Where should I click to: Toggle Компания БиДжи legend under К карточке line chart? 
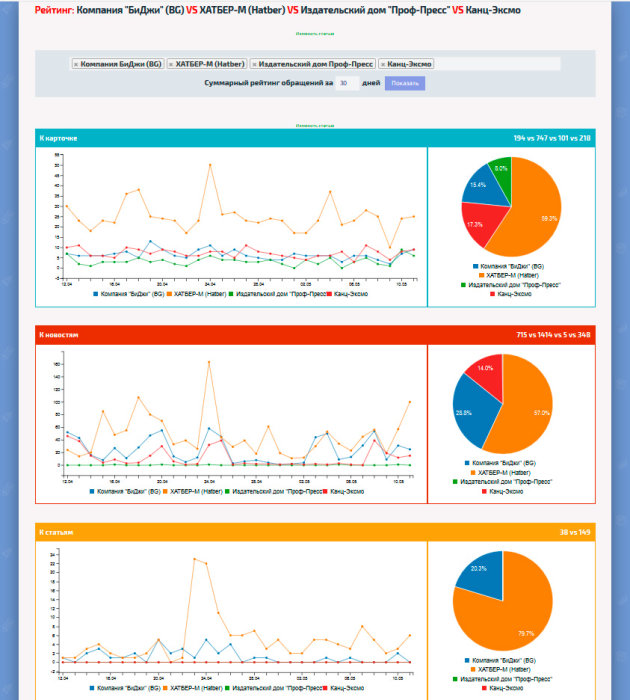pos(129,294)
